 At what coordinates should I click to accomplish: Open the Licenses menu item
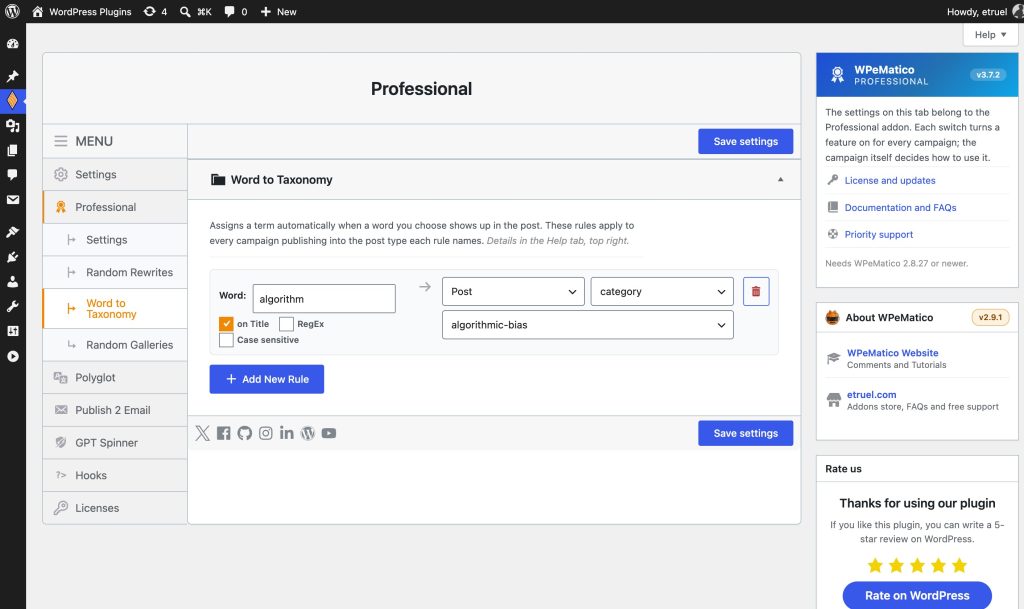click(x=115, y=508)
